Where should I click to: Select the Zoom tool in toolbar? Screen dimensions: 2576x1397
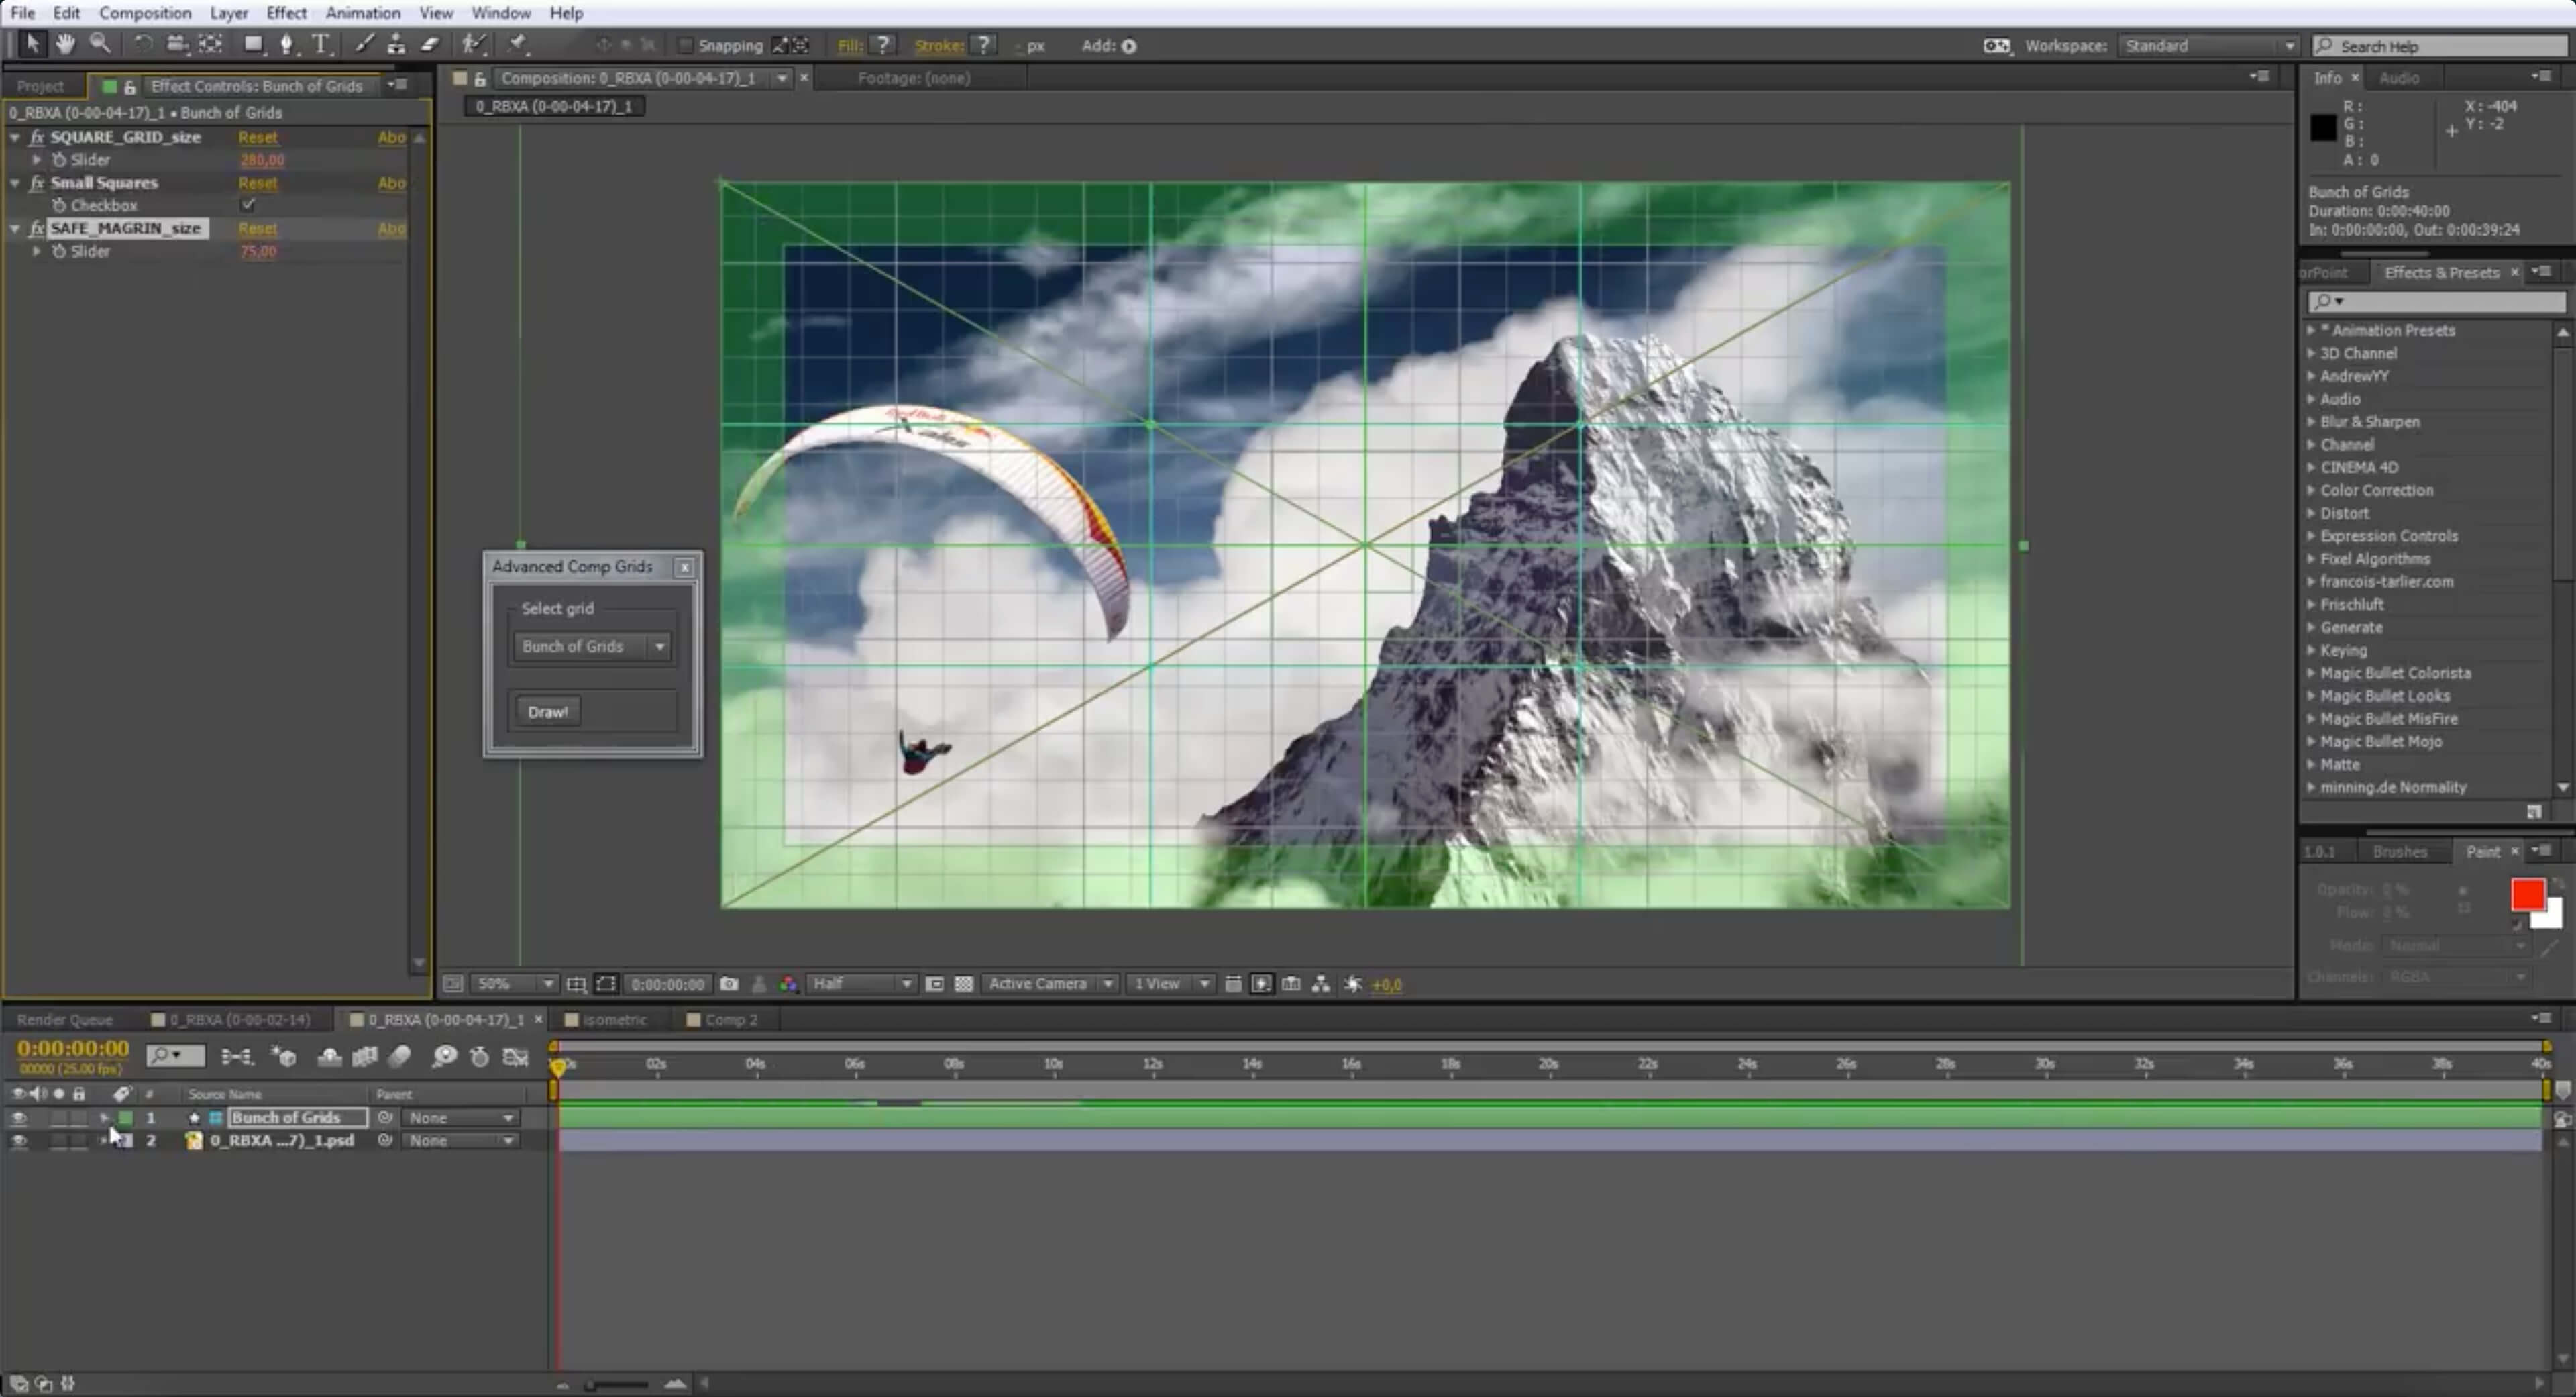point(100,44)
